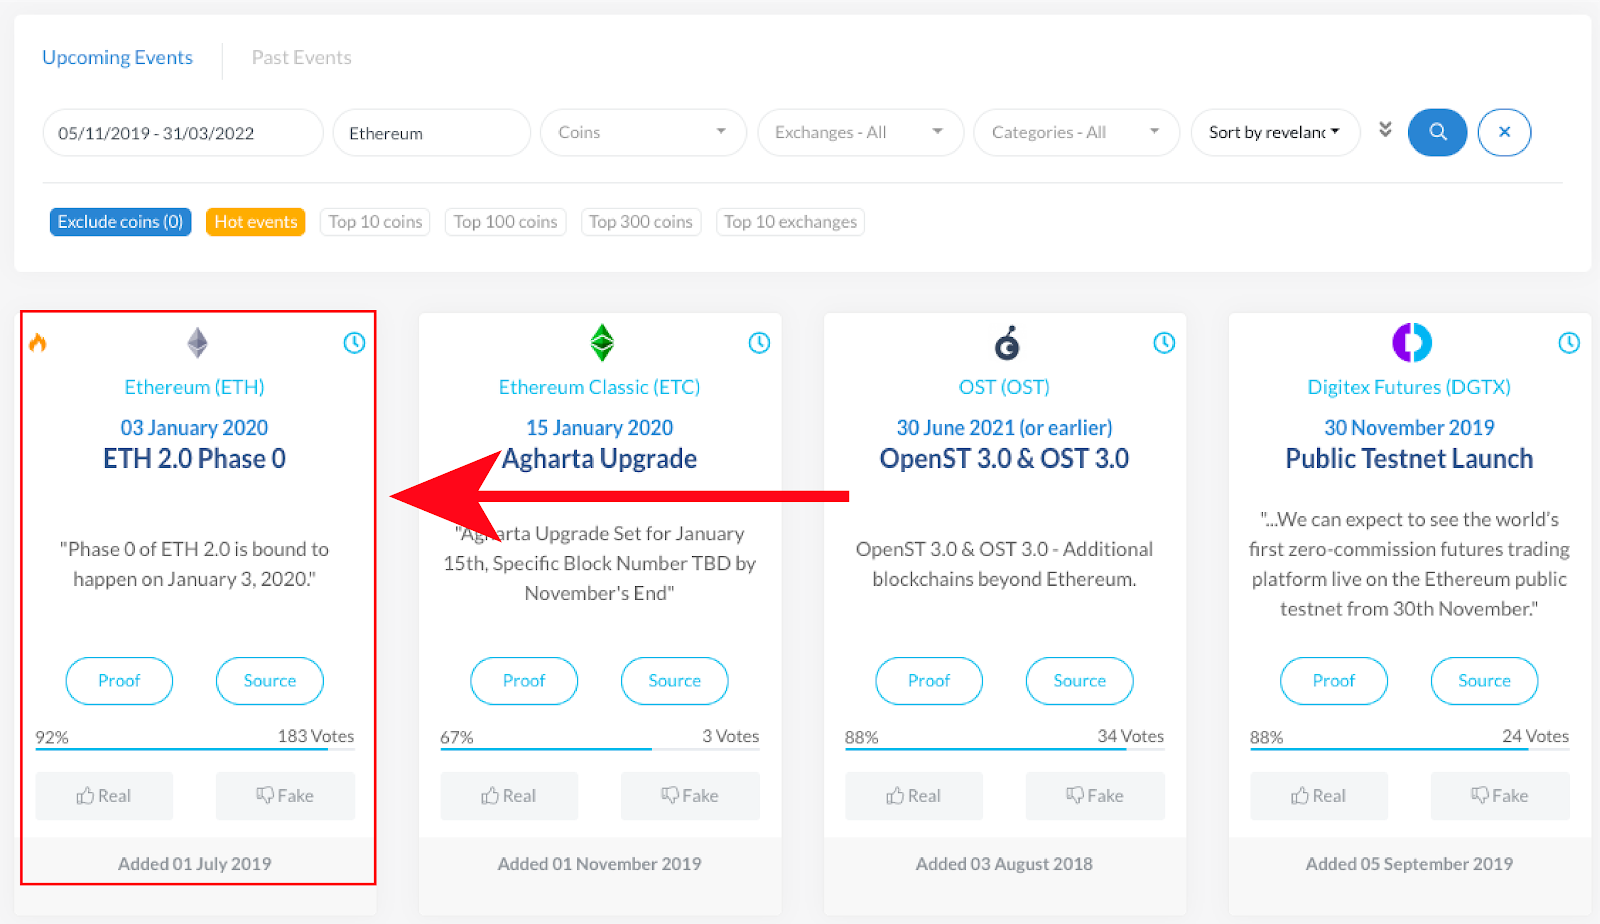The image size is (1600, 924).
Task: Click the 88% confidence bar on Digitex card
Action: tap(1410, 748)
